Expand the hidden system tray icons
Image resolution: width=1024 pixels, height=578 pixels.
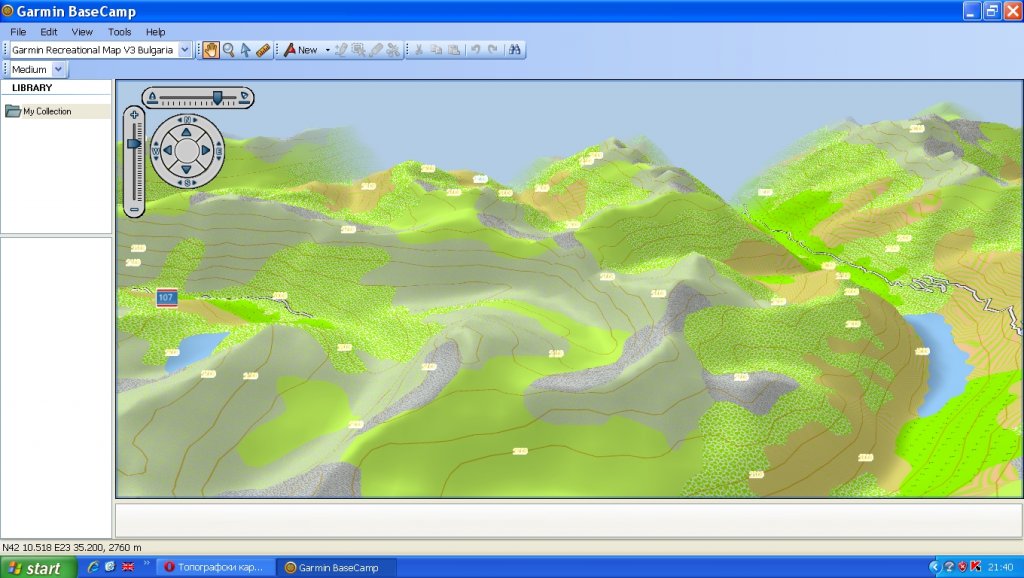click(935, 567)
